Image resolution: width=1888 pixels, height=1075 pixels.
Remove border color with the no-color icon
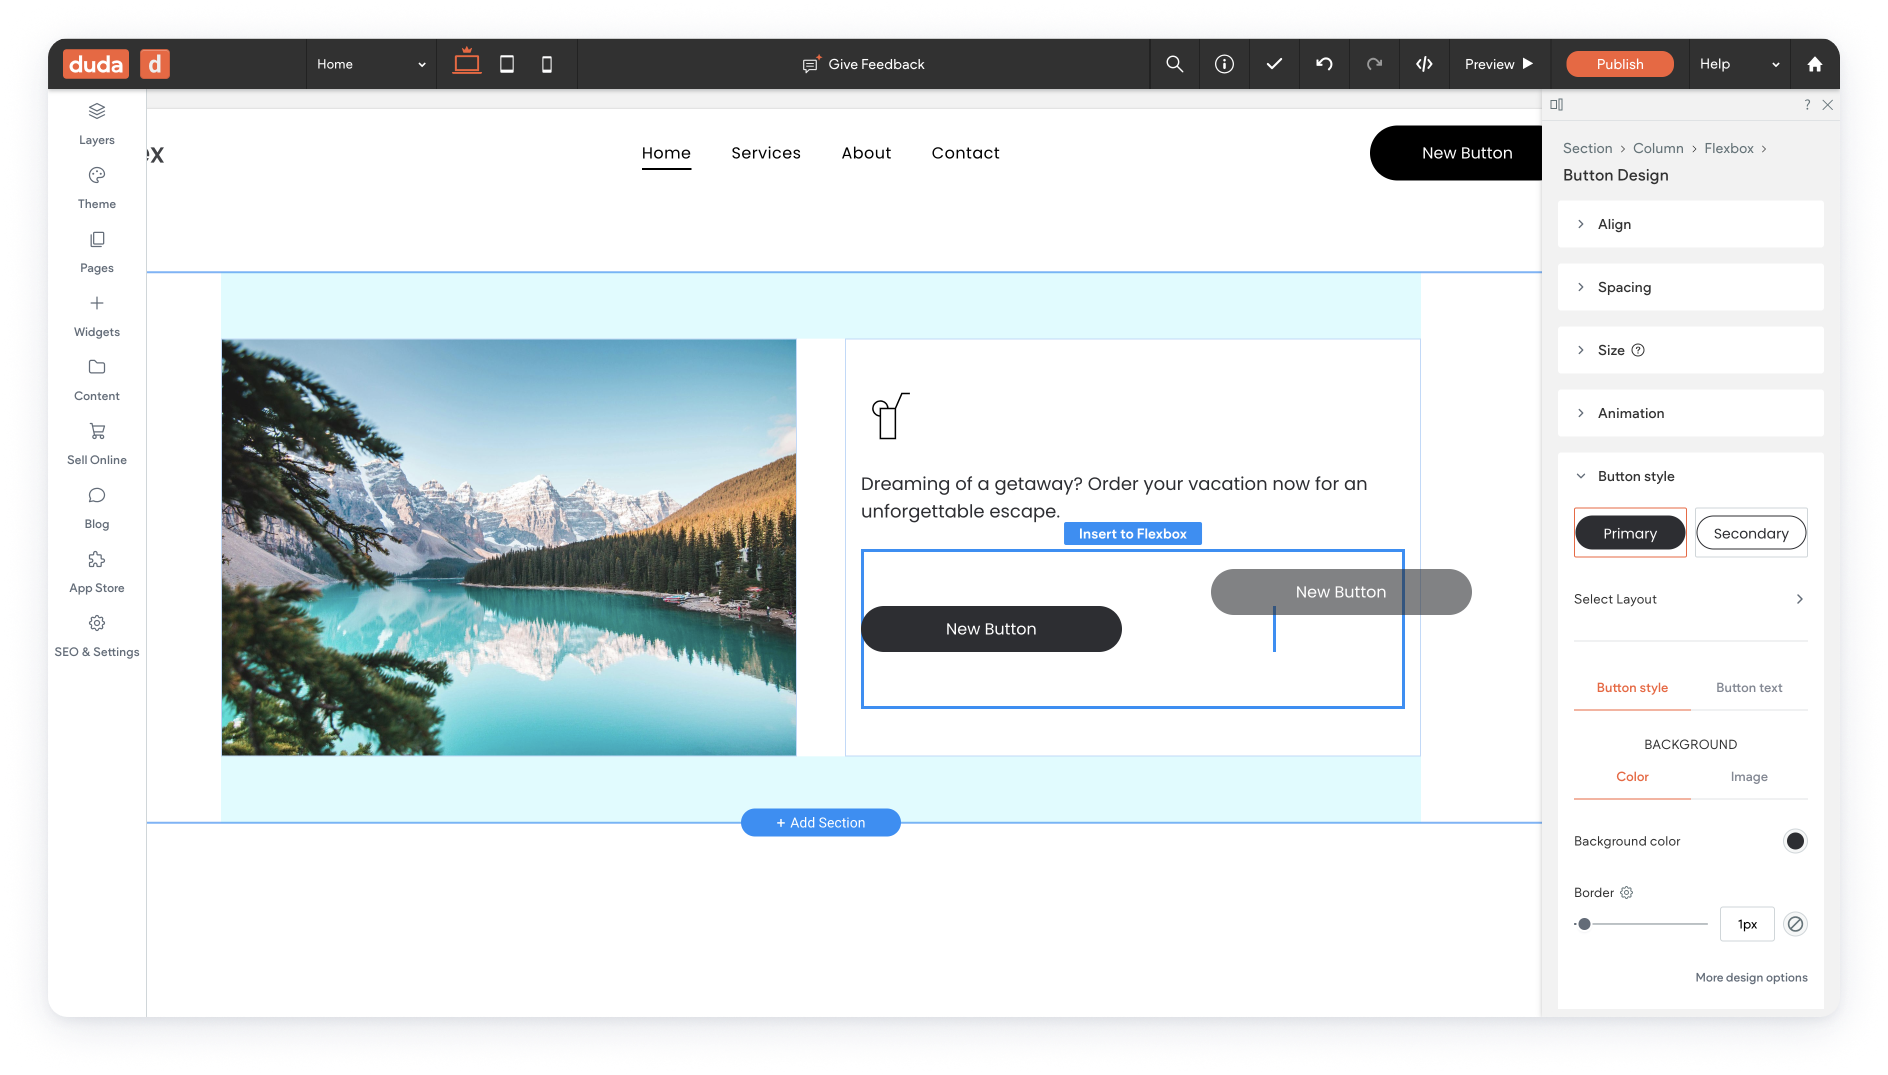pyautogui.click(x=1795, y=924)
